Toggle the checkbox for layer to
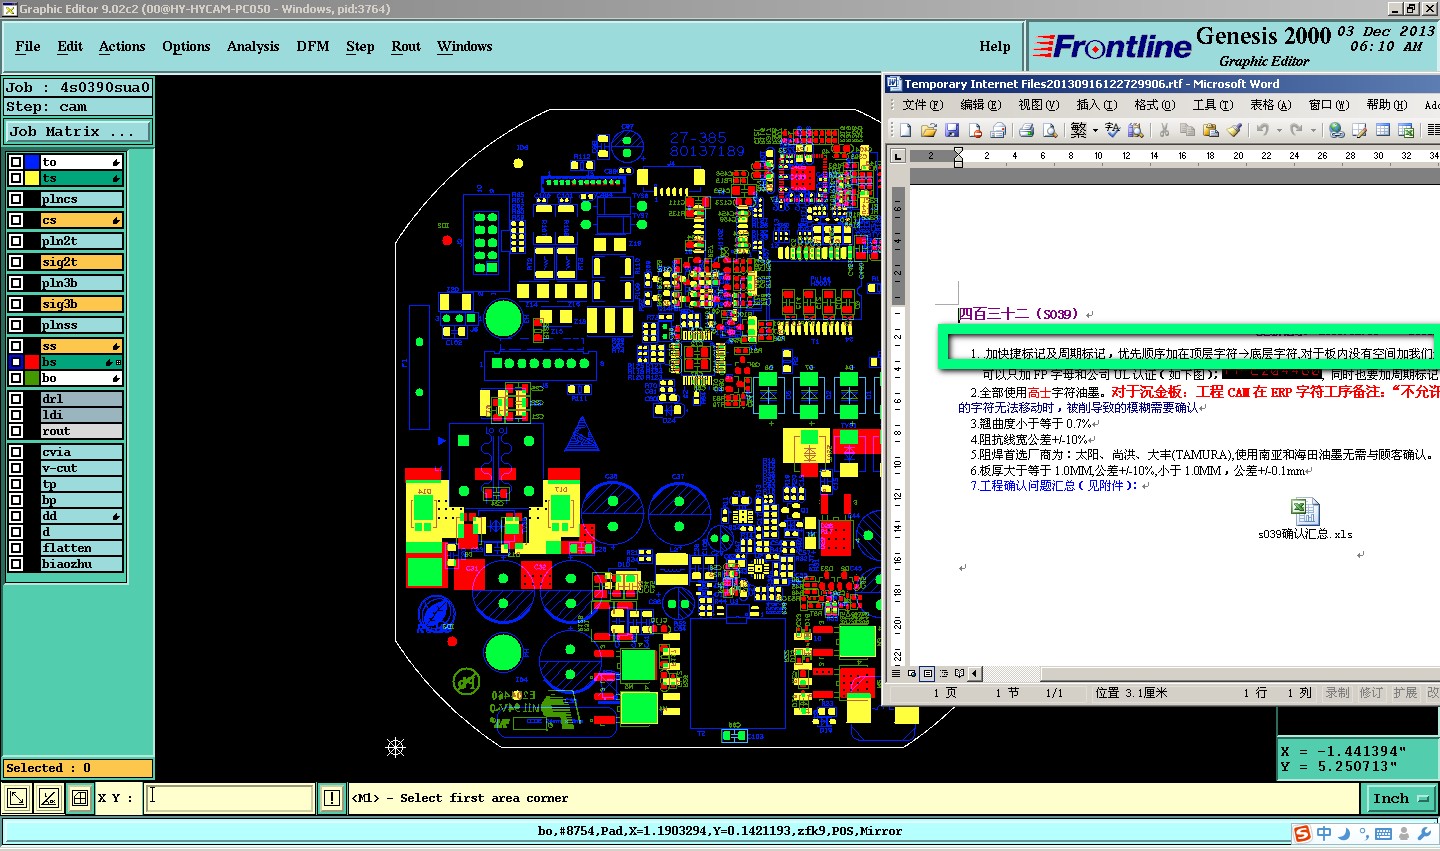The image size is (1440, 851). 16,162
